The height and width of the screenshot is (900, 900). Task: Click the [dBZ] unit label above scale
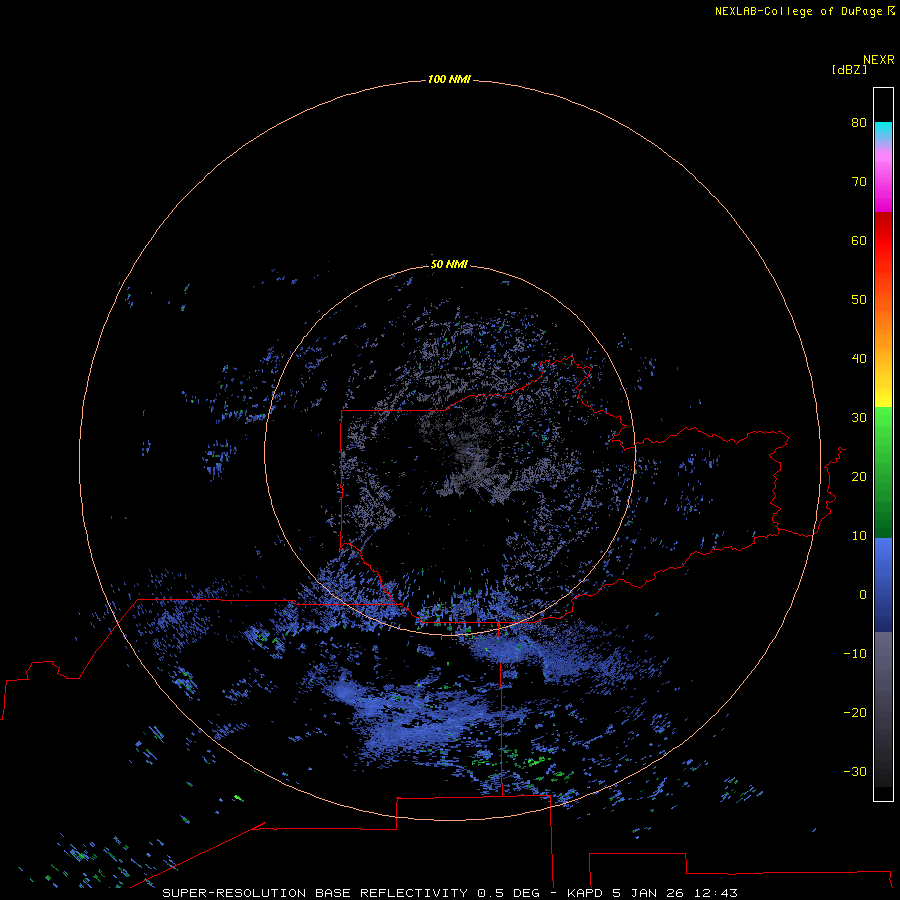tap(849, 70)
